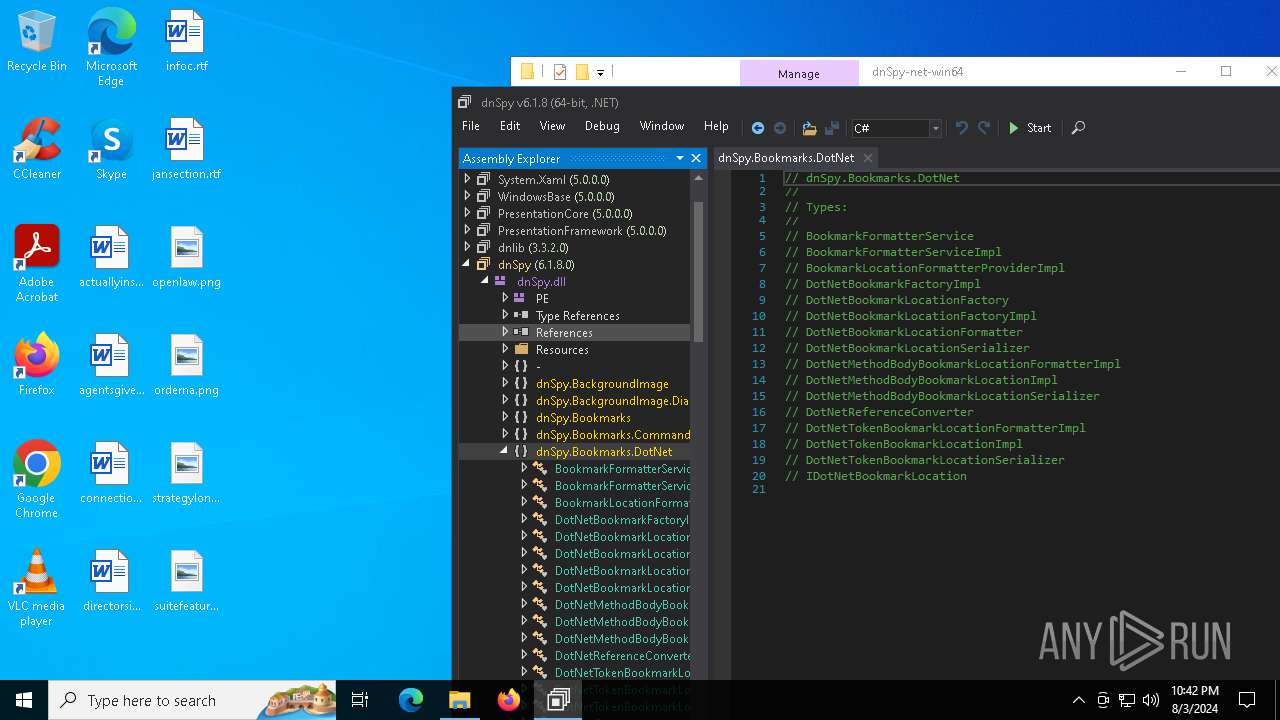Click the DotNetBookmarkLocationFactory comment line
The height and width of the screenshot is (720, 1280).
pos(897,300)
